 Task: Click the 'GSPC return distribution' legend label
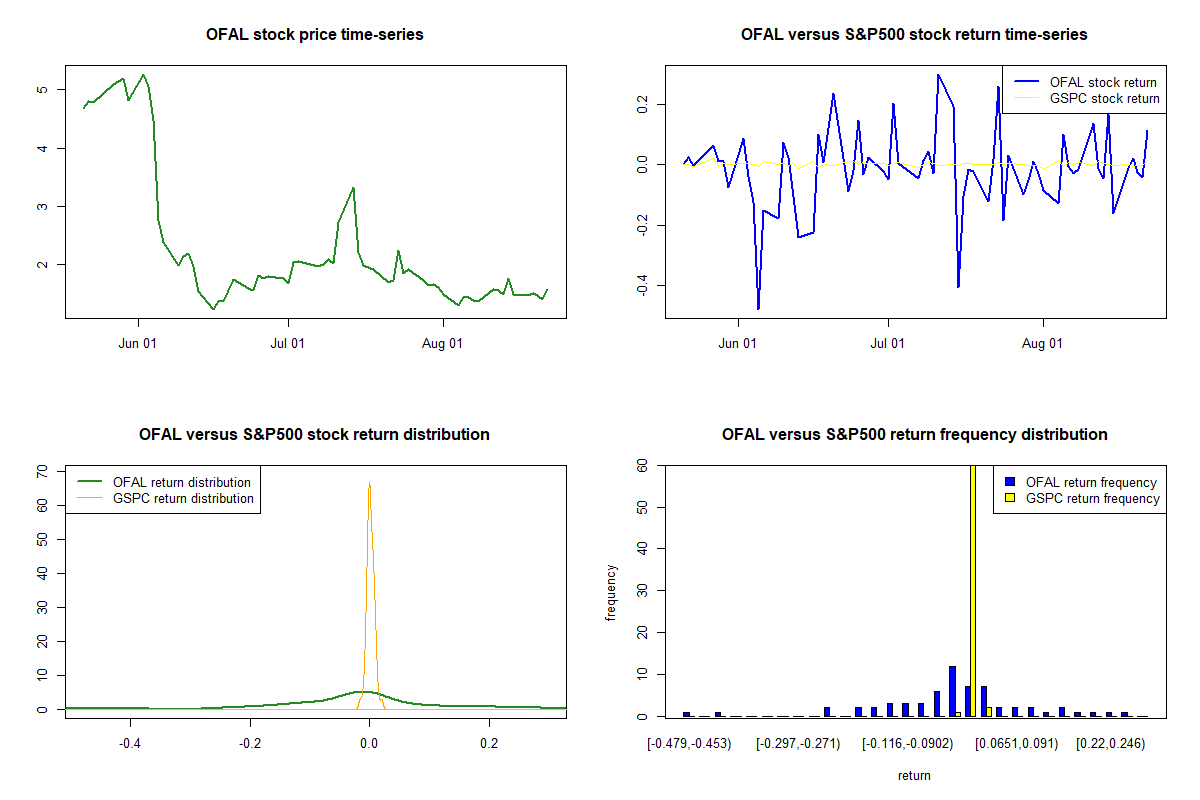pos(184,498)
